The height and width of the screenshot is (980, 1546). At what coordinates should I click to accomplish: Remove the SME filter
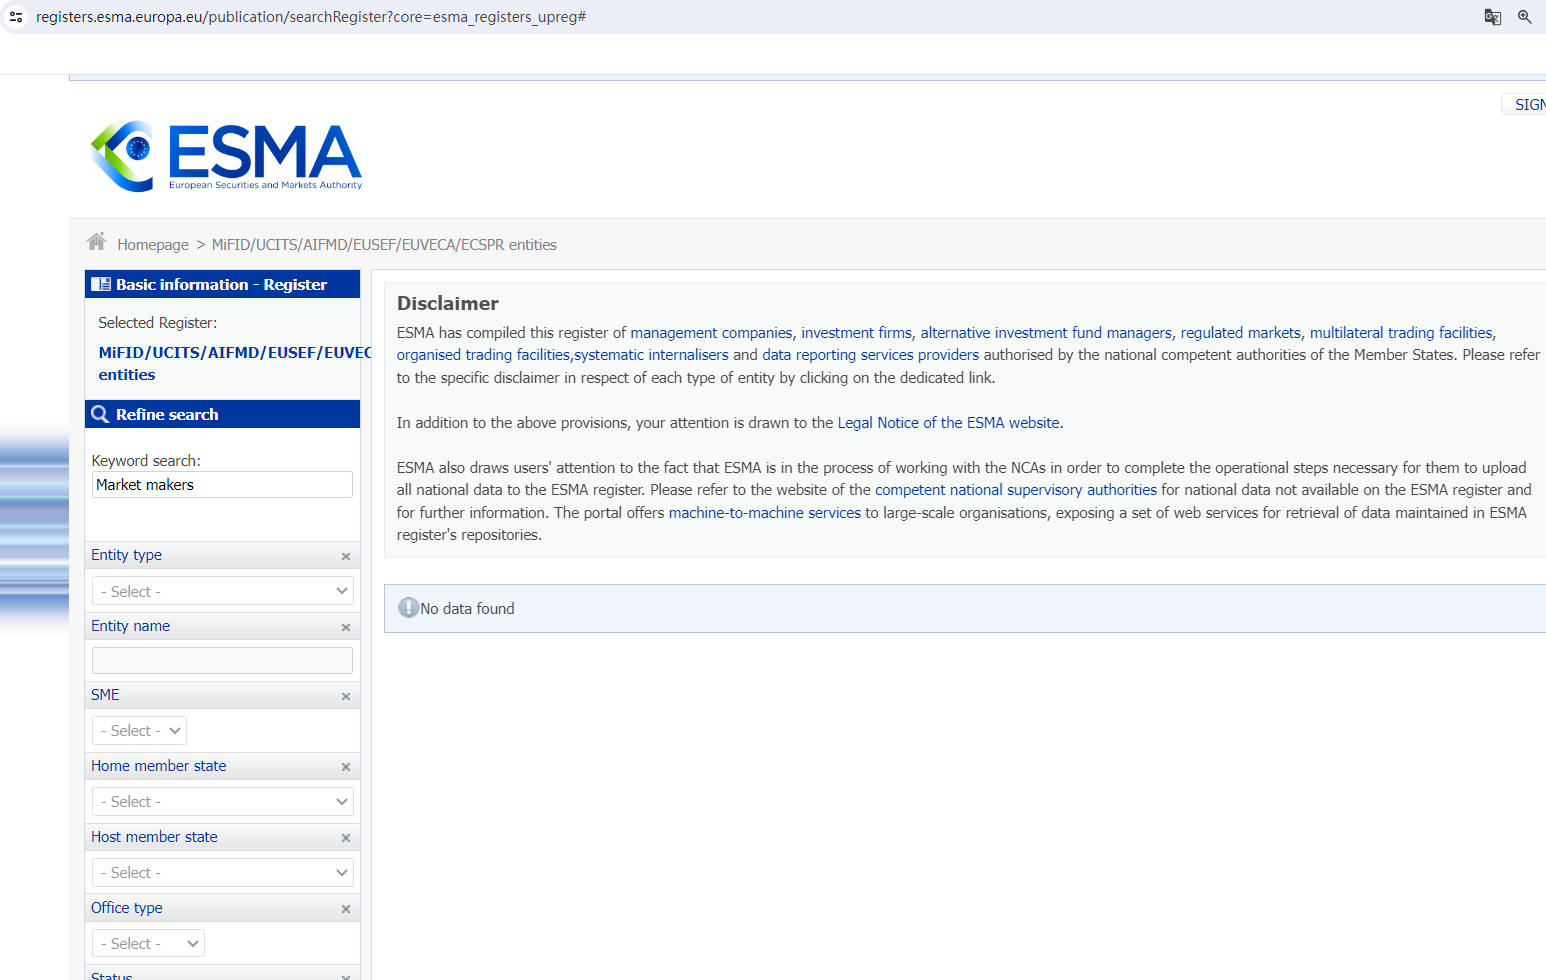pyautogui.click(x=346, y=696)
